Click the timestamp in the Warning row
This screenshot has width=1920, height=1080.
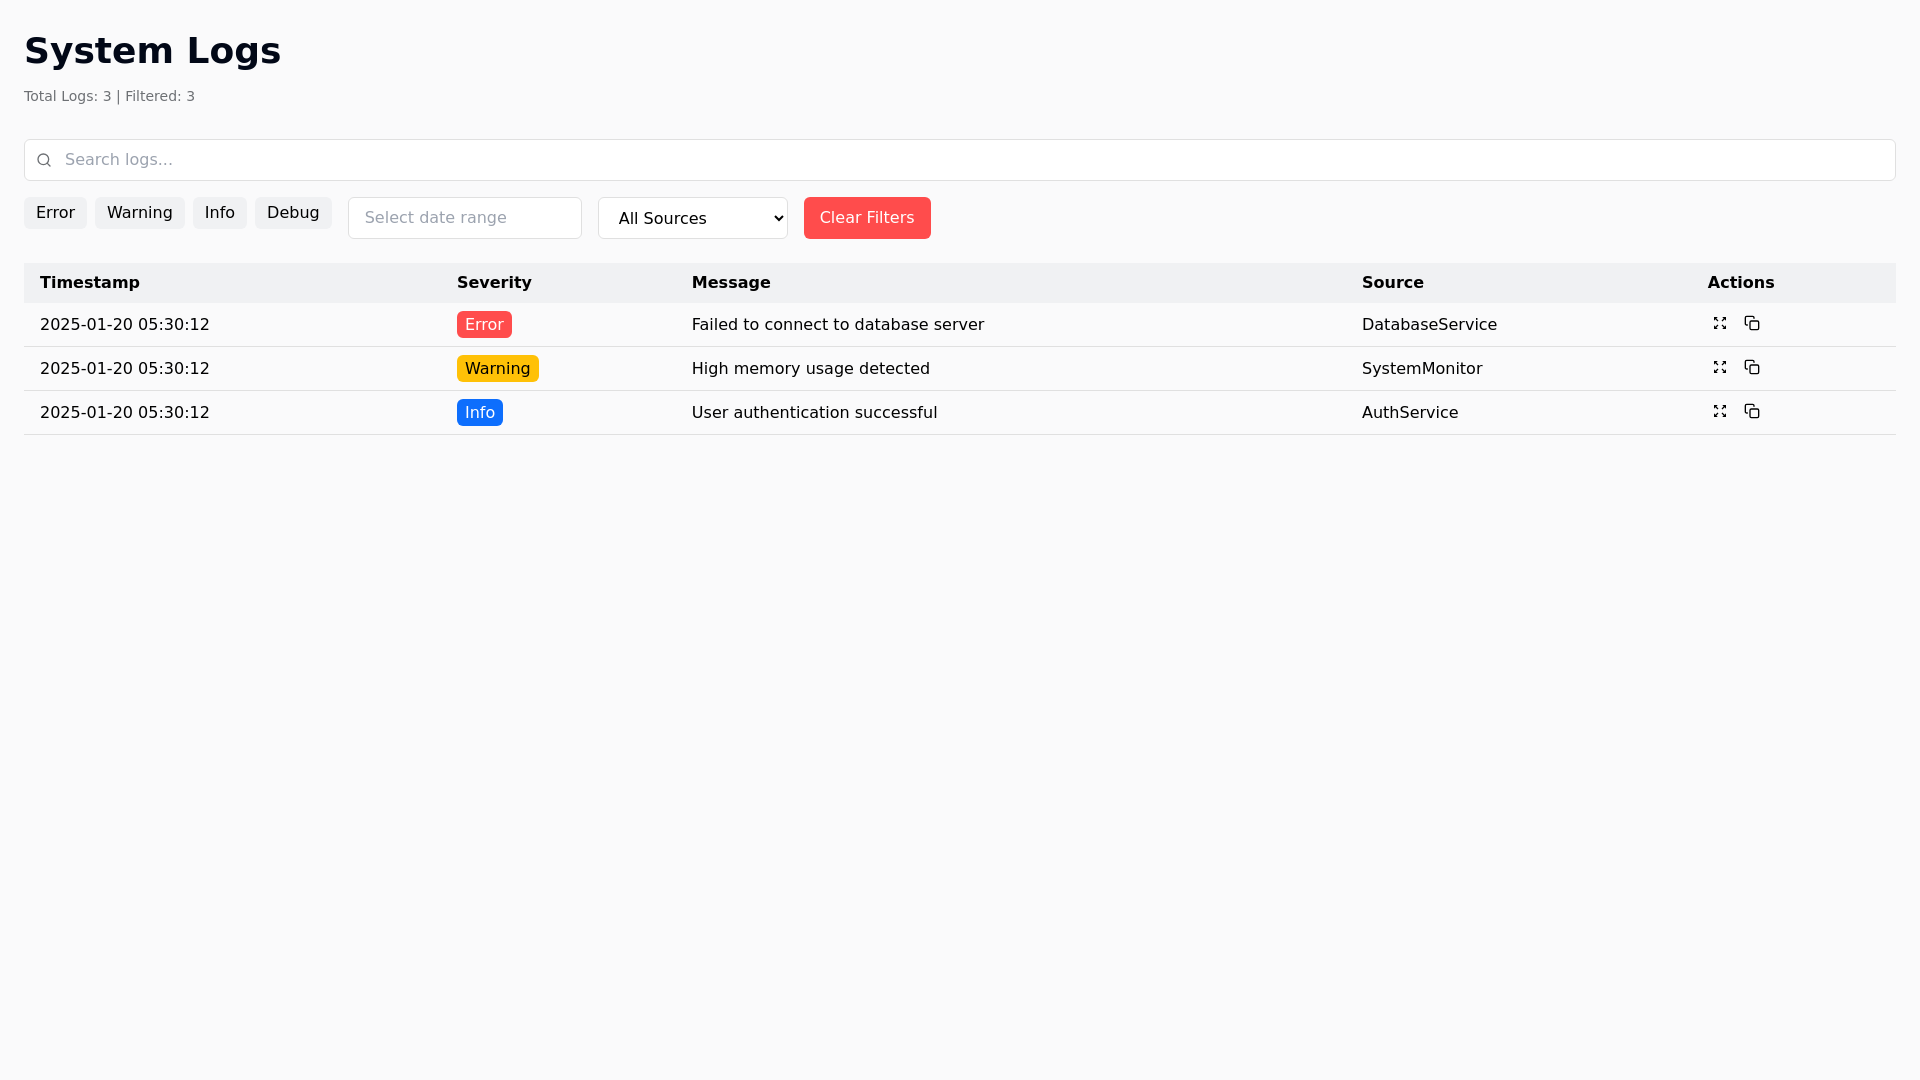(125, 369)
